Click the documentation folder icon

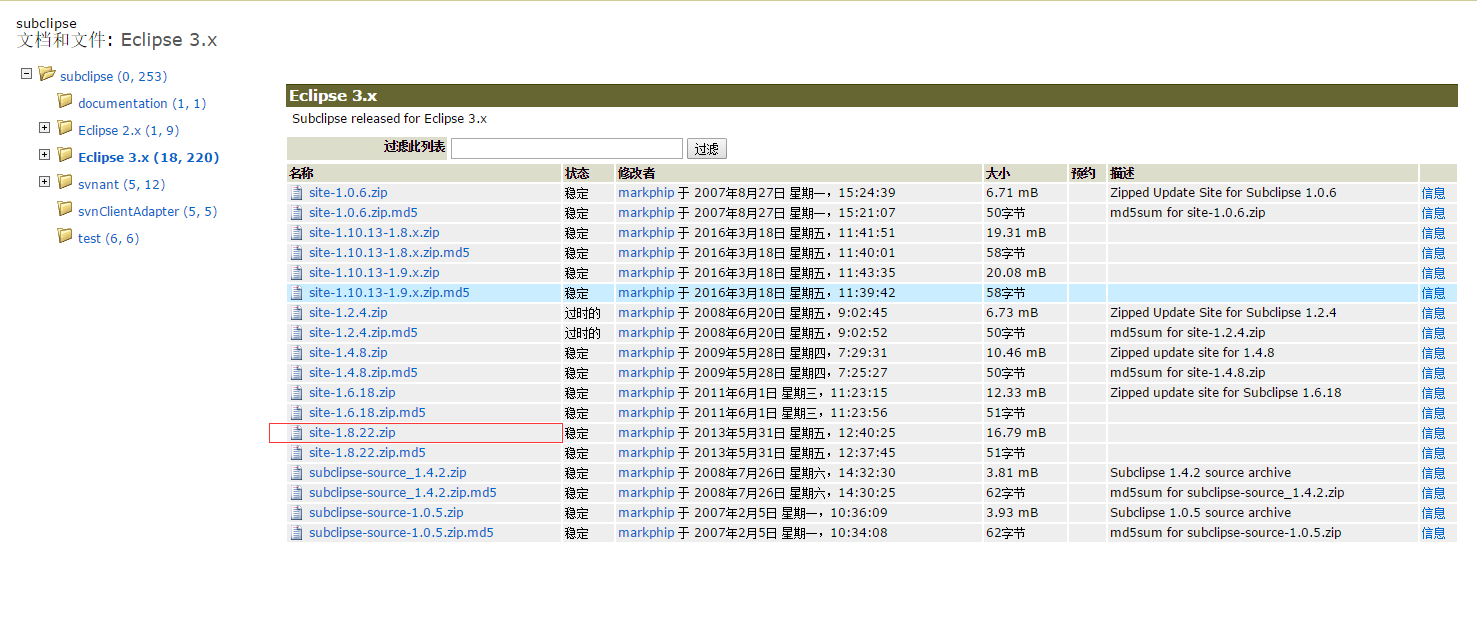[x=65, y=101]
